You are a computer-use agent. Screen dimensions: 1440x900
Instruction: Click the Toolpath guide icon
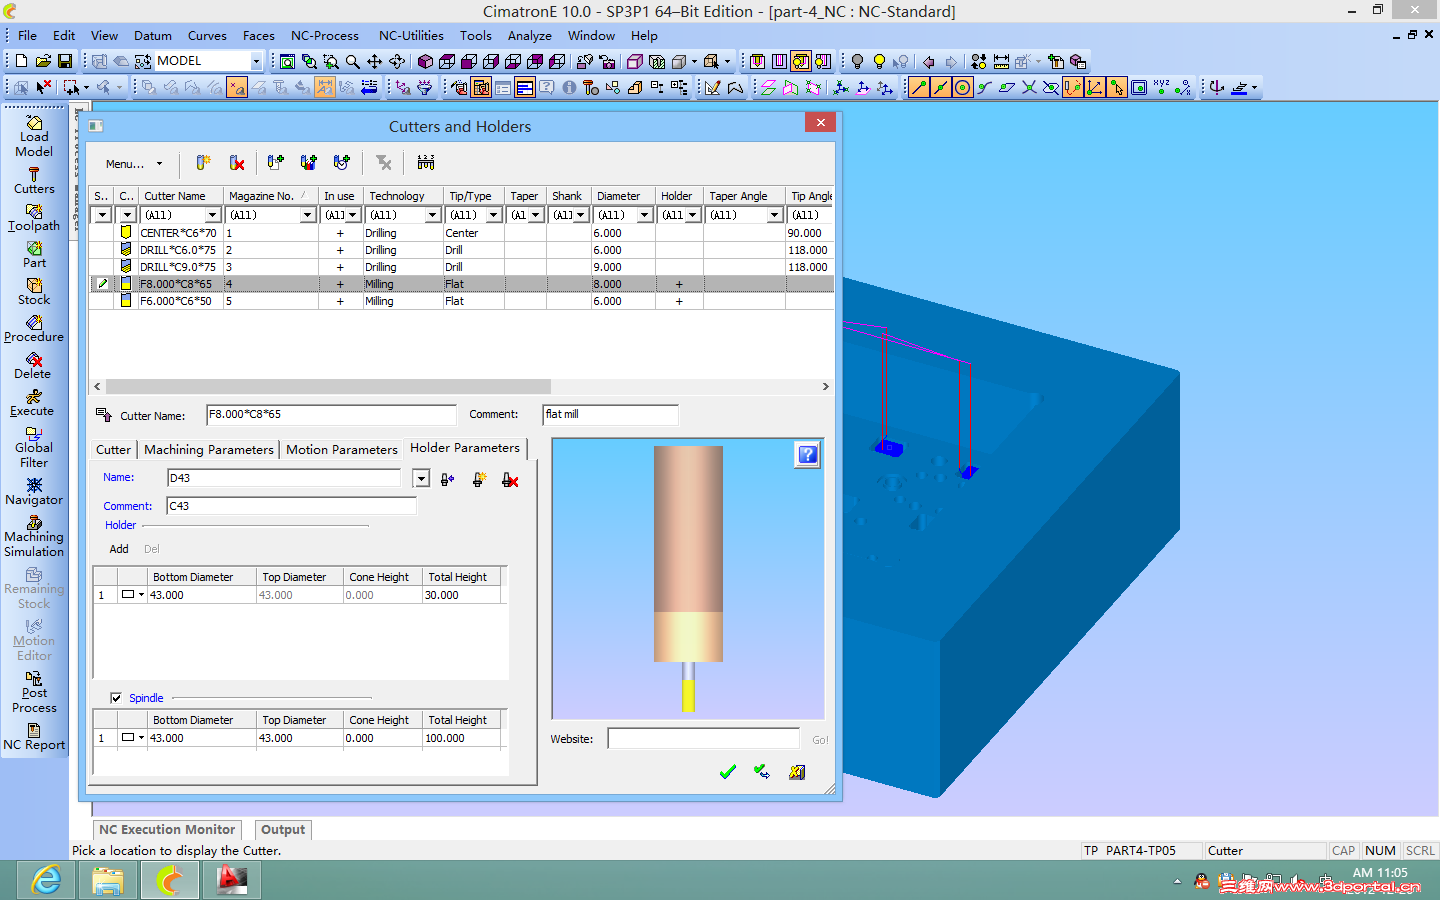click(x=34, y=218)
